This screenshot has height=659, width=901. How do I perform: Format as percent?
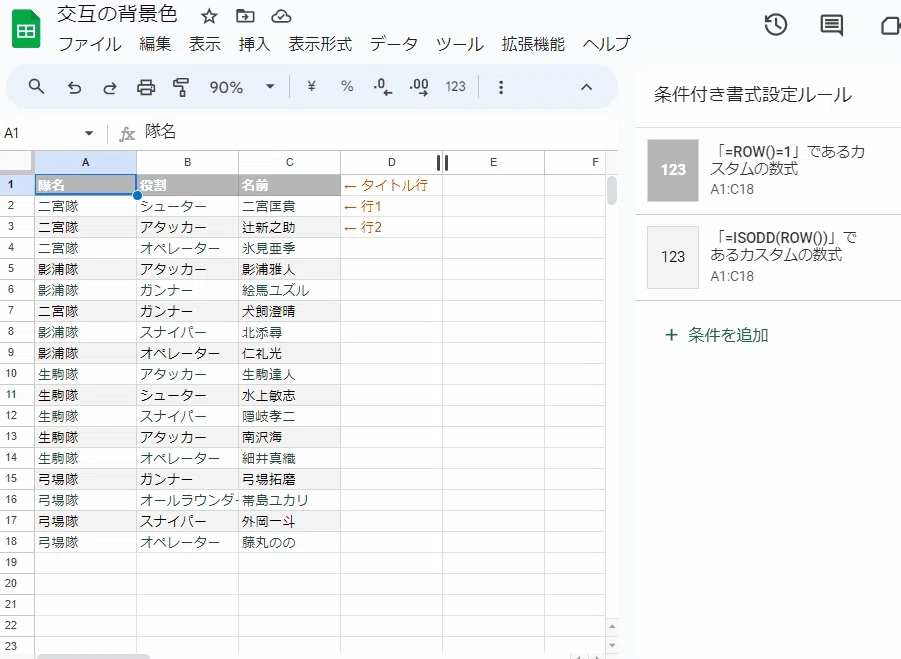pos(347,86)
